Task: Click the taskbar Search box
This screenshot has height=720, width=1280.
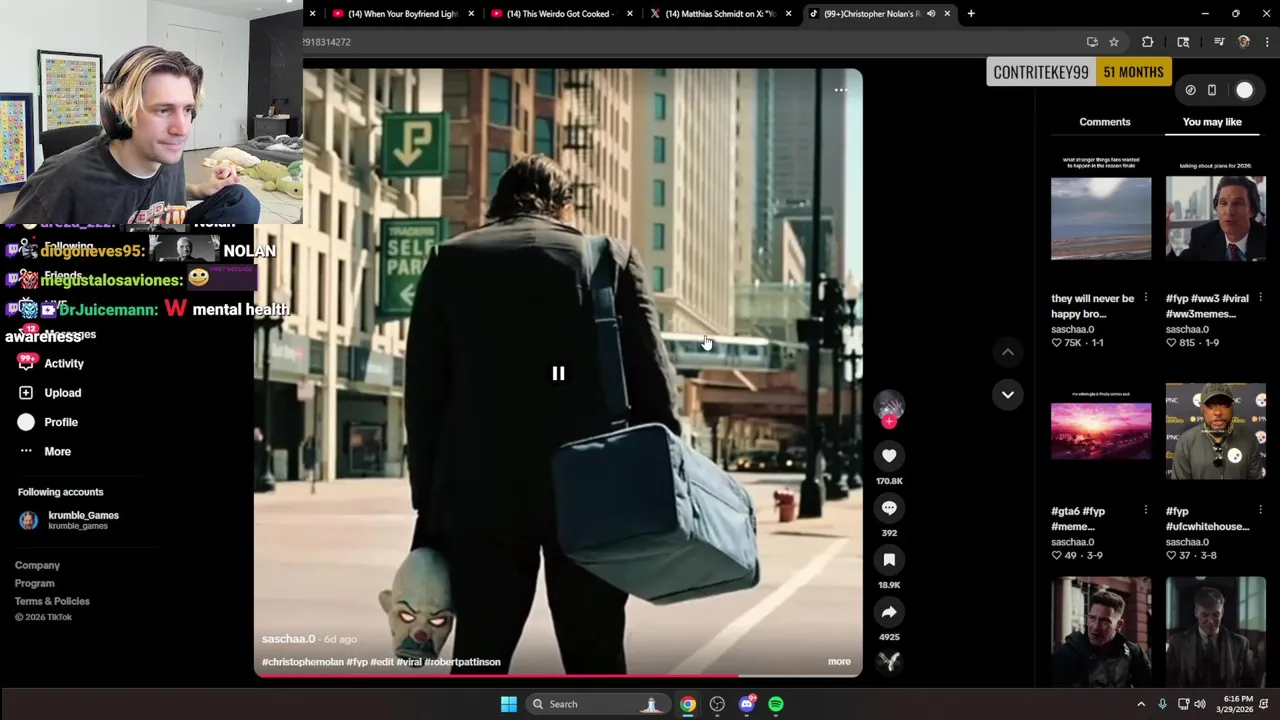Action: pyautogui.click(x=598, y=704)
